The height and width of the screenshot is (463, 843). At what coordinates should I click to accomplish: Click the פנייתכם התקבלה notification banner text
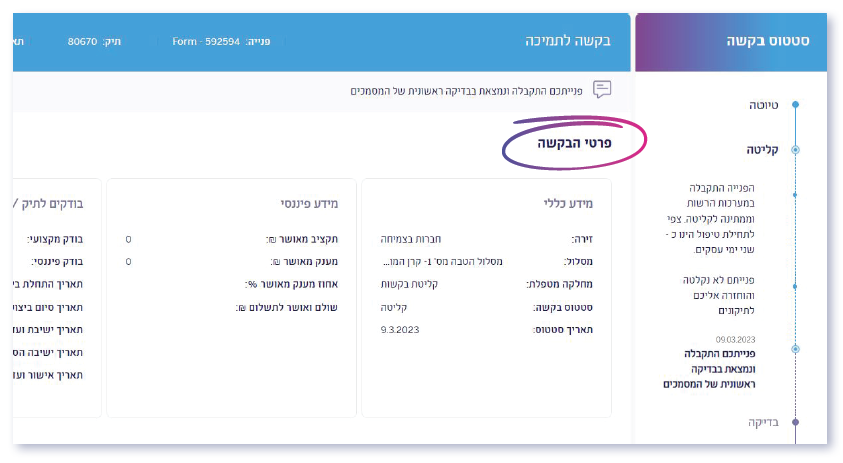coord(468,90)
